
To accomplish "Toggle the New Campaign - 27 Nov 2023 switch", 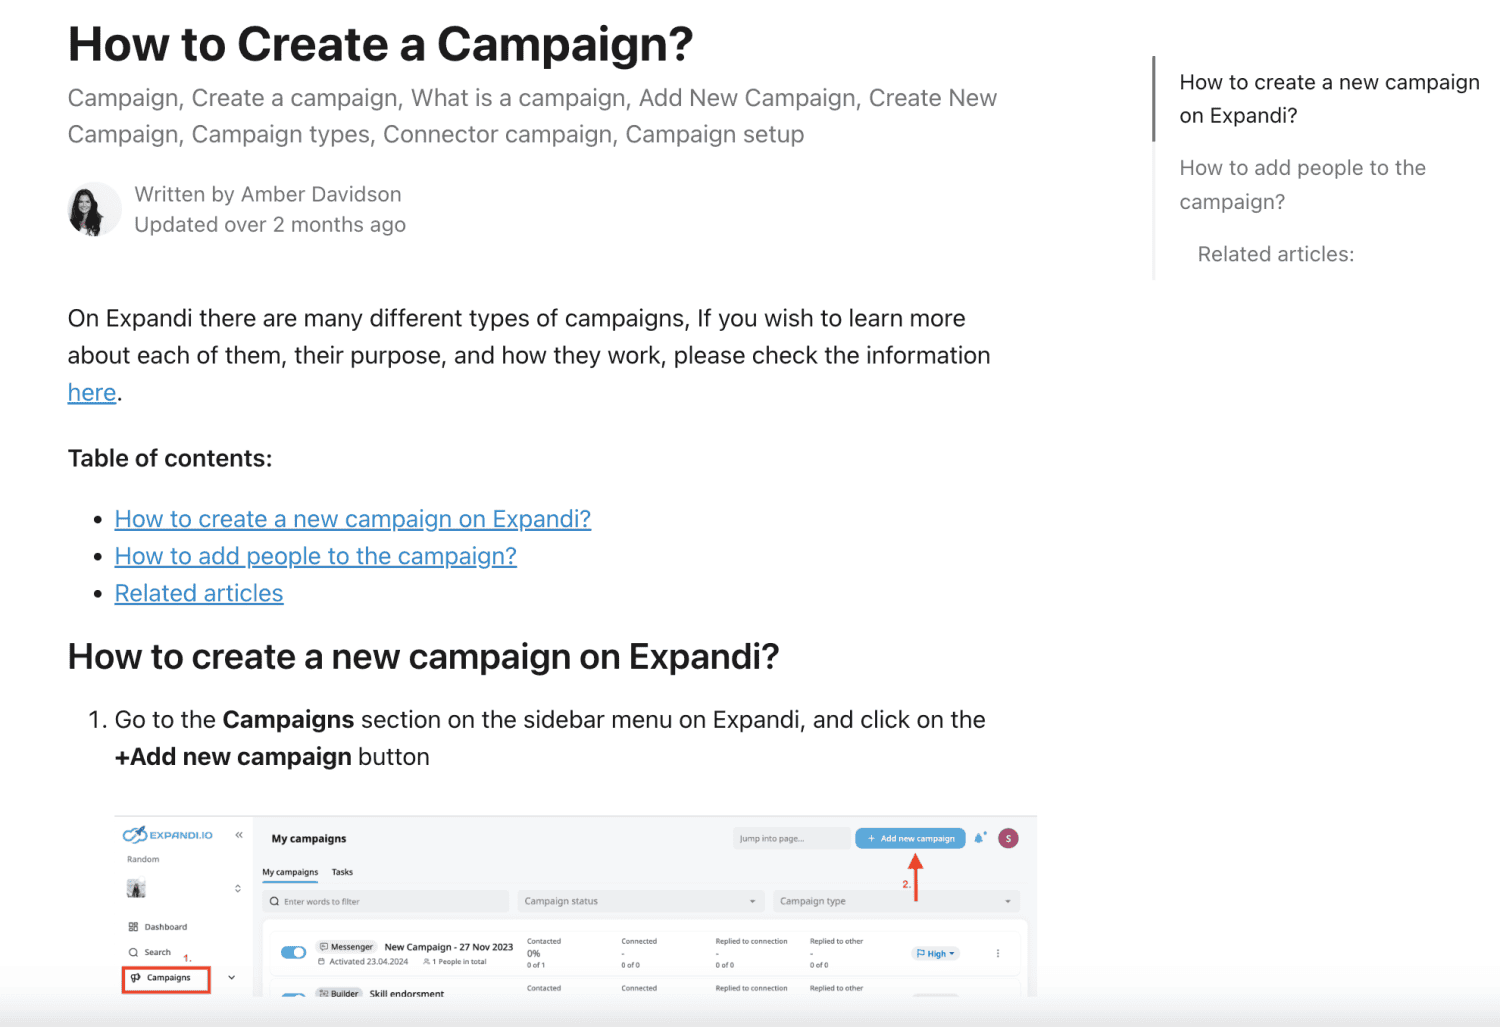I will coord(293,952).
